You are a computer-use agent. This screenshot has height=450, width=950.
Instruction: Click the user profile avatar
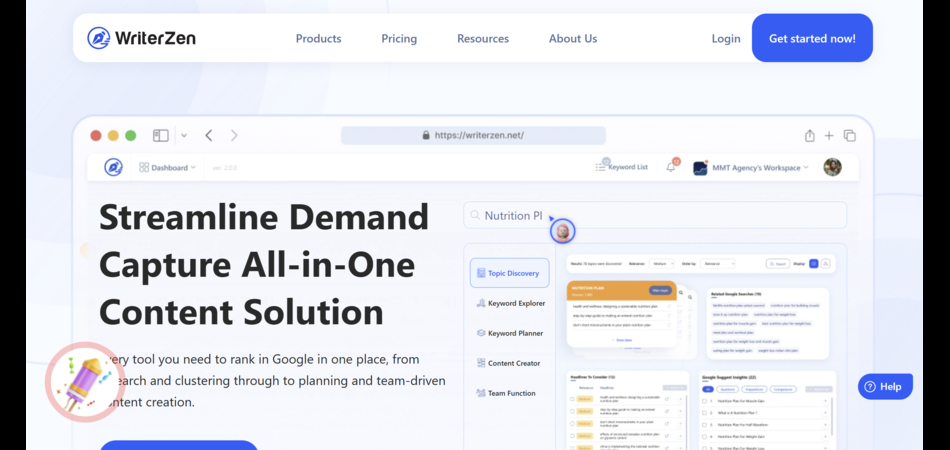click(x=832, y=167)
